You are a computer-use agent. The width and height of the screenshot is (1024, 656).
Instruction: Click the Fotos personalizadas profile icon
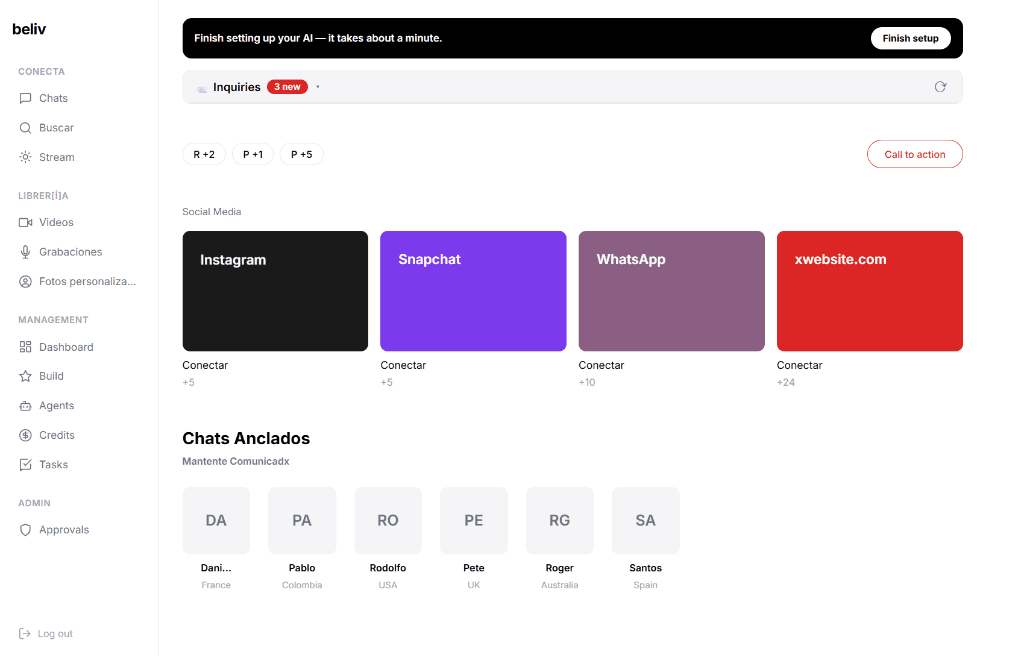point(25,282)
